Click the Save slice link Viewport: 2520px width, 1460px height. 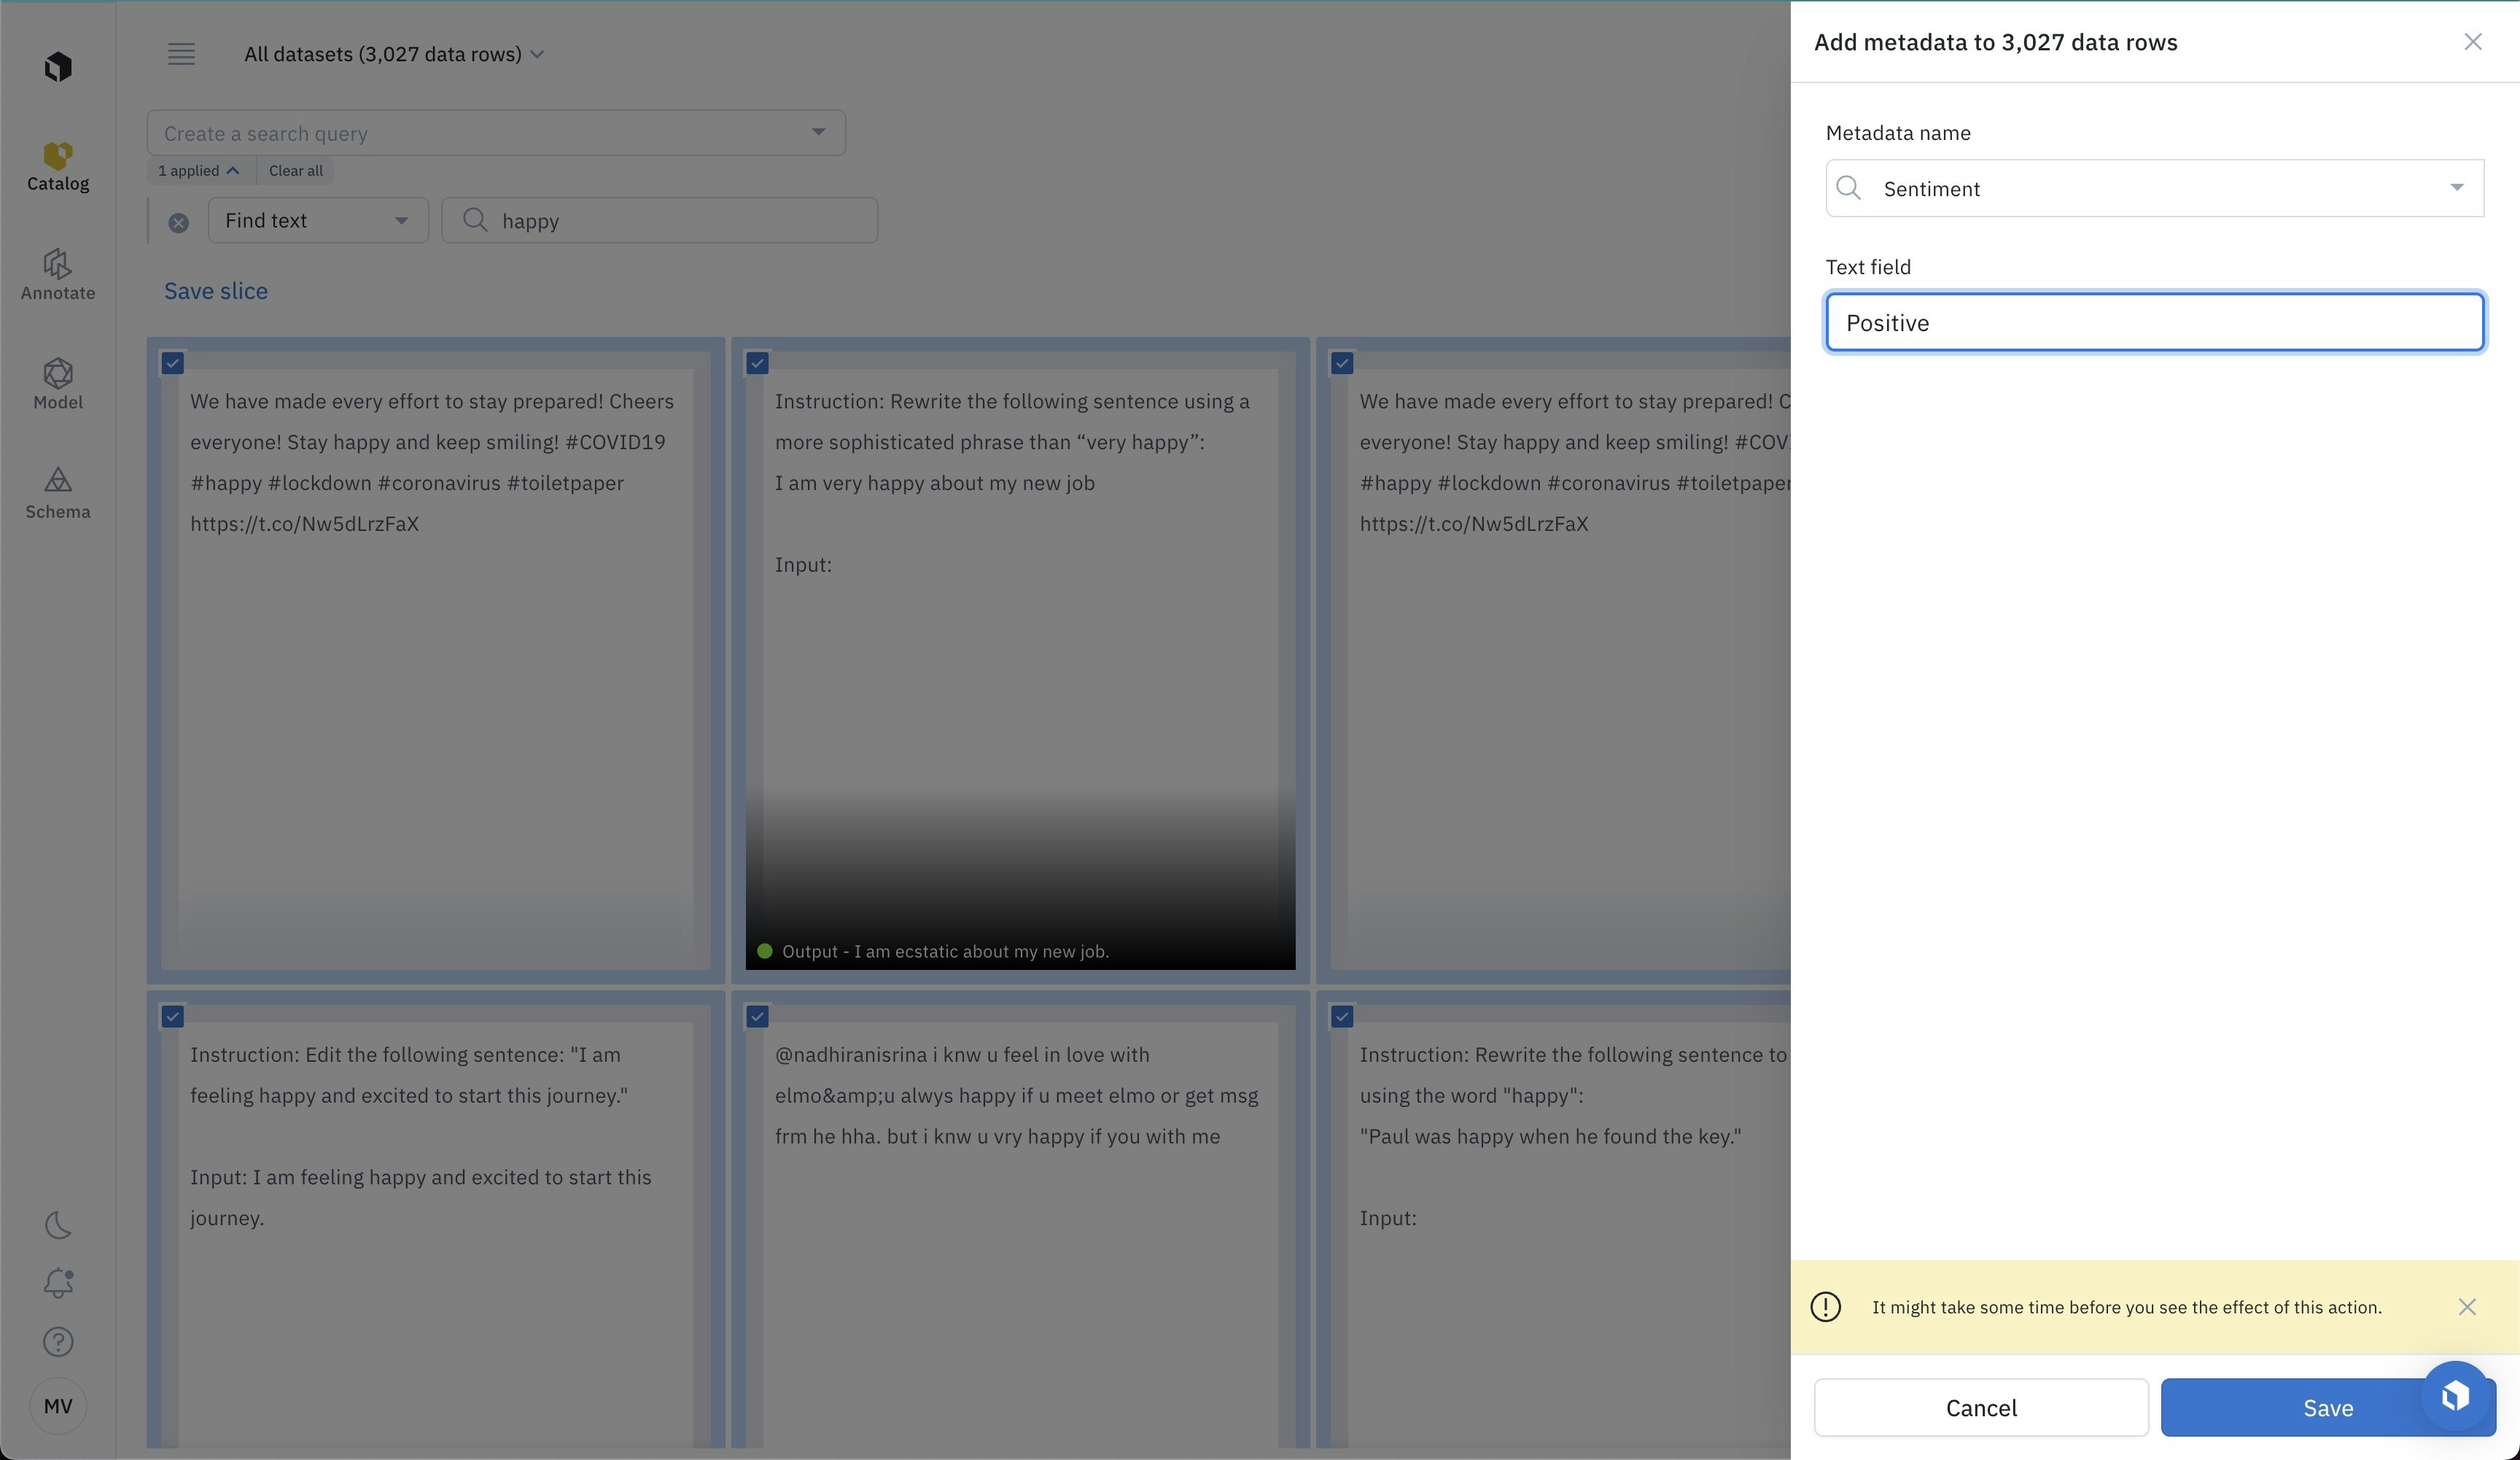[x=216, y=291]
